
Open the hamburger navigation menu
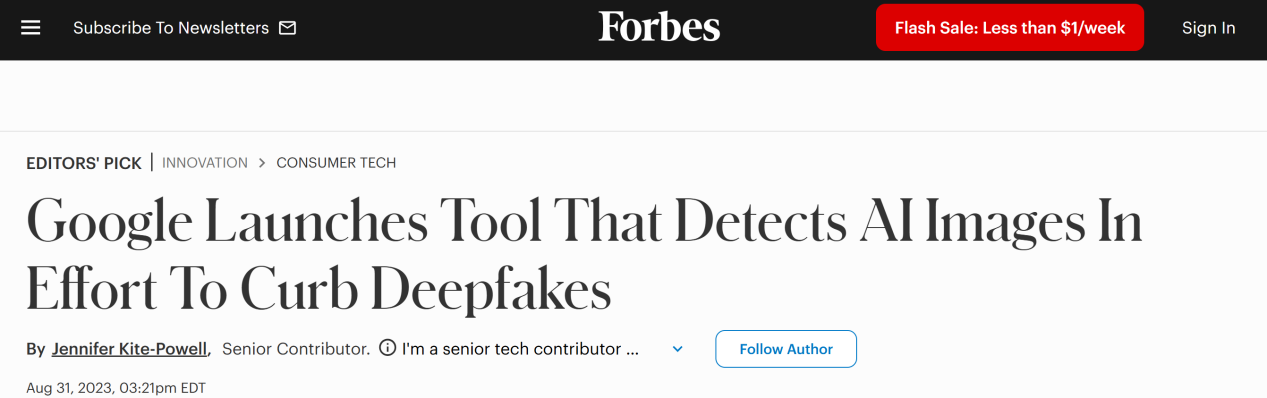tap(31, 28)
